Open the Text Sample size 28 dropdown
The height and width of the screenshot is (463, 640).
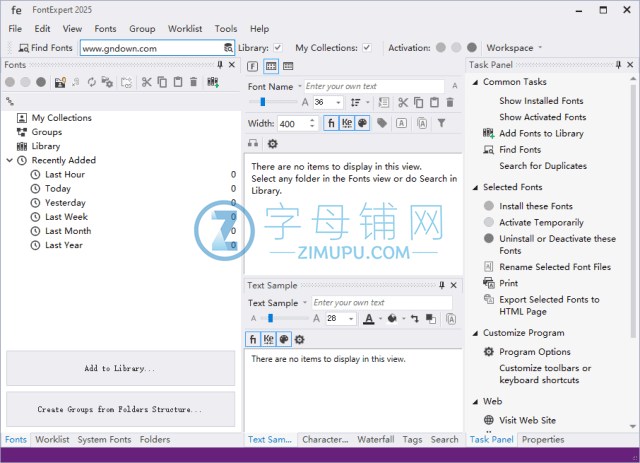coord(351,318)
